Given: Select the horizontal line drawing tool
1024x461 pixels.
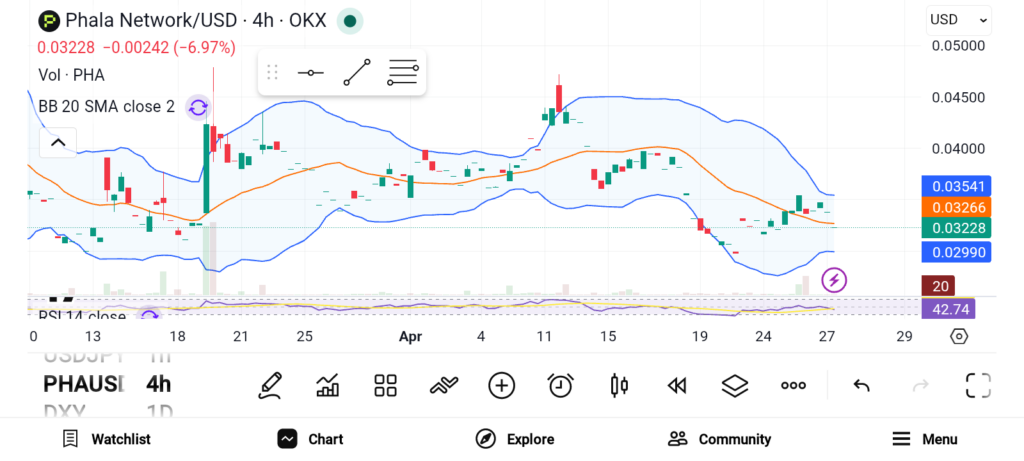Looking at the screenshot, I should click(311, 73).
